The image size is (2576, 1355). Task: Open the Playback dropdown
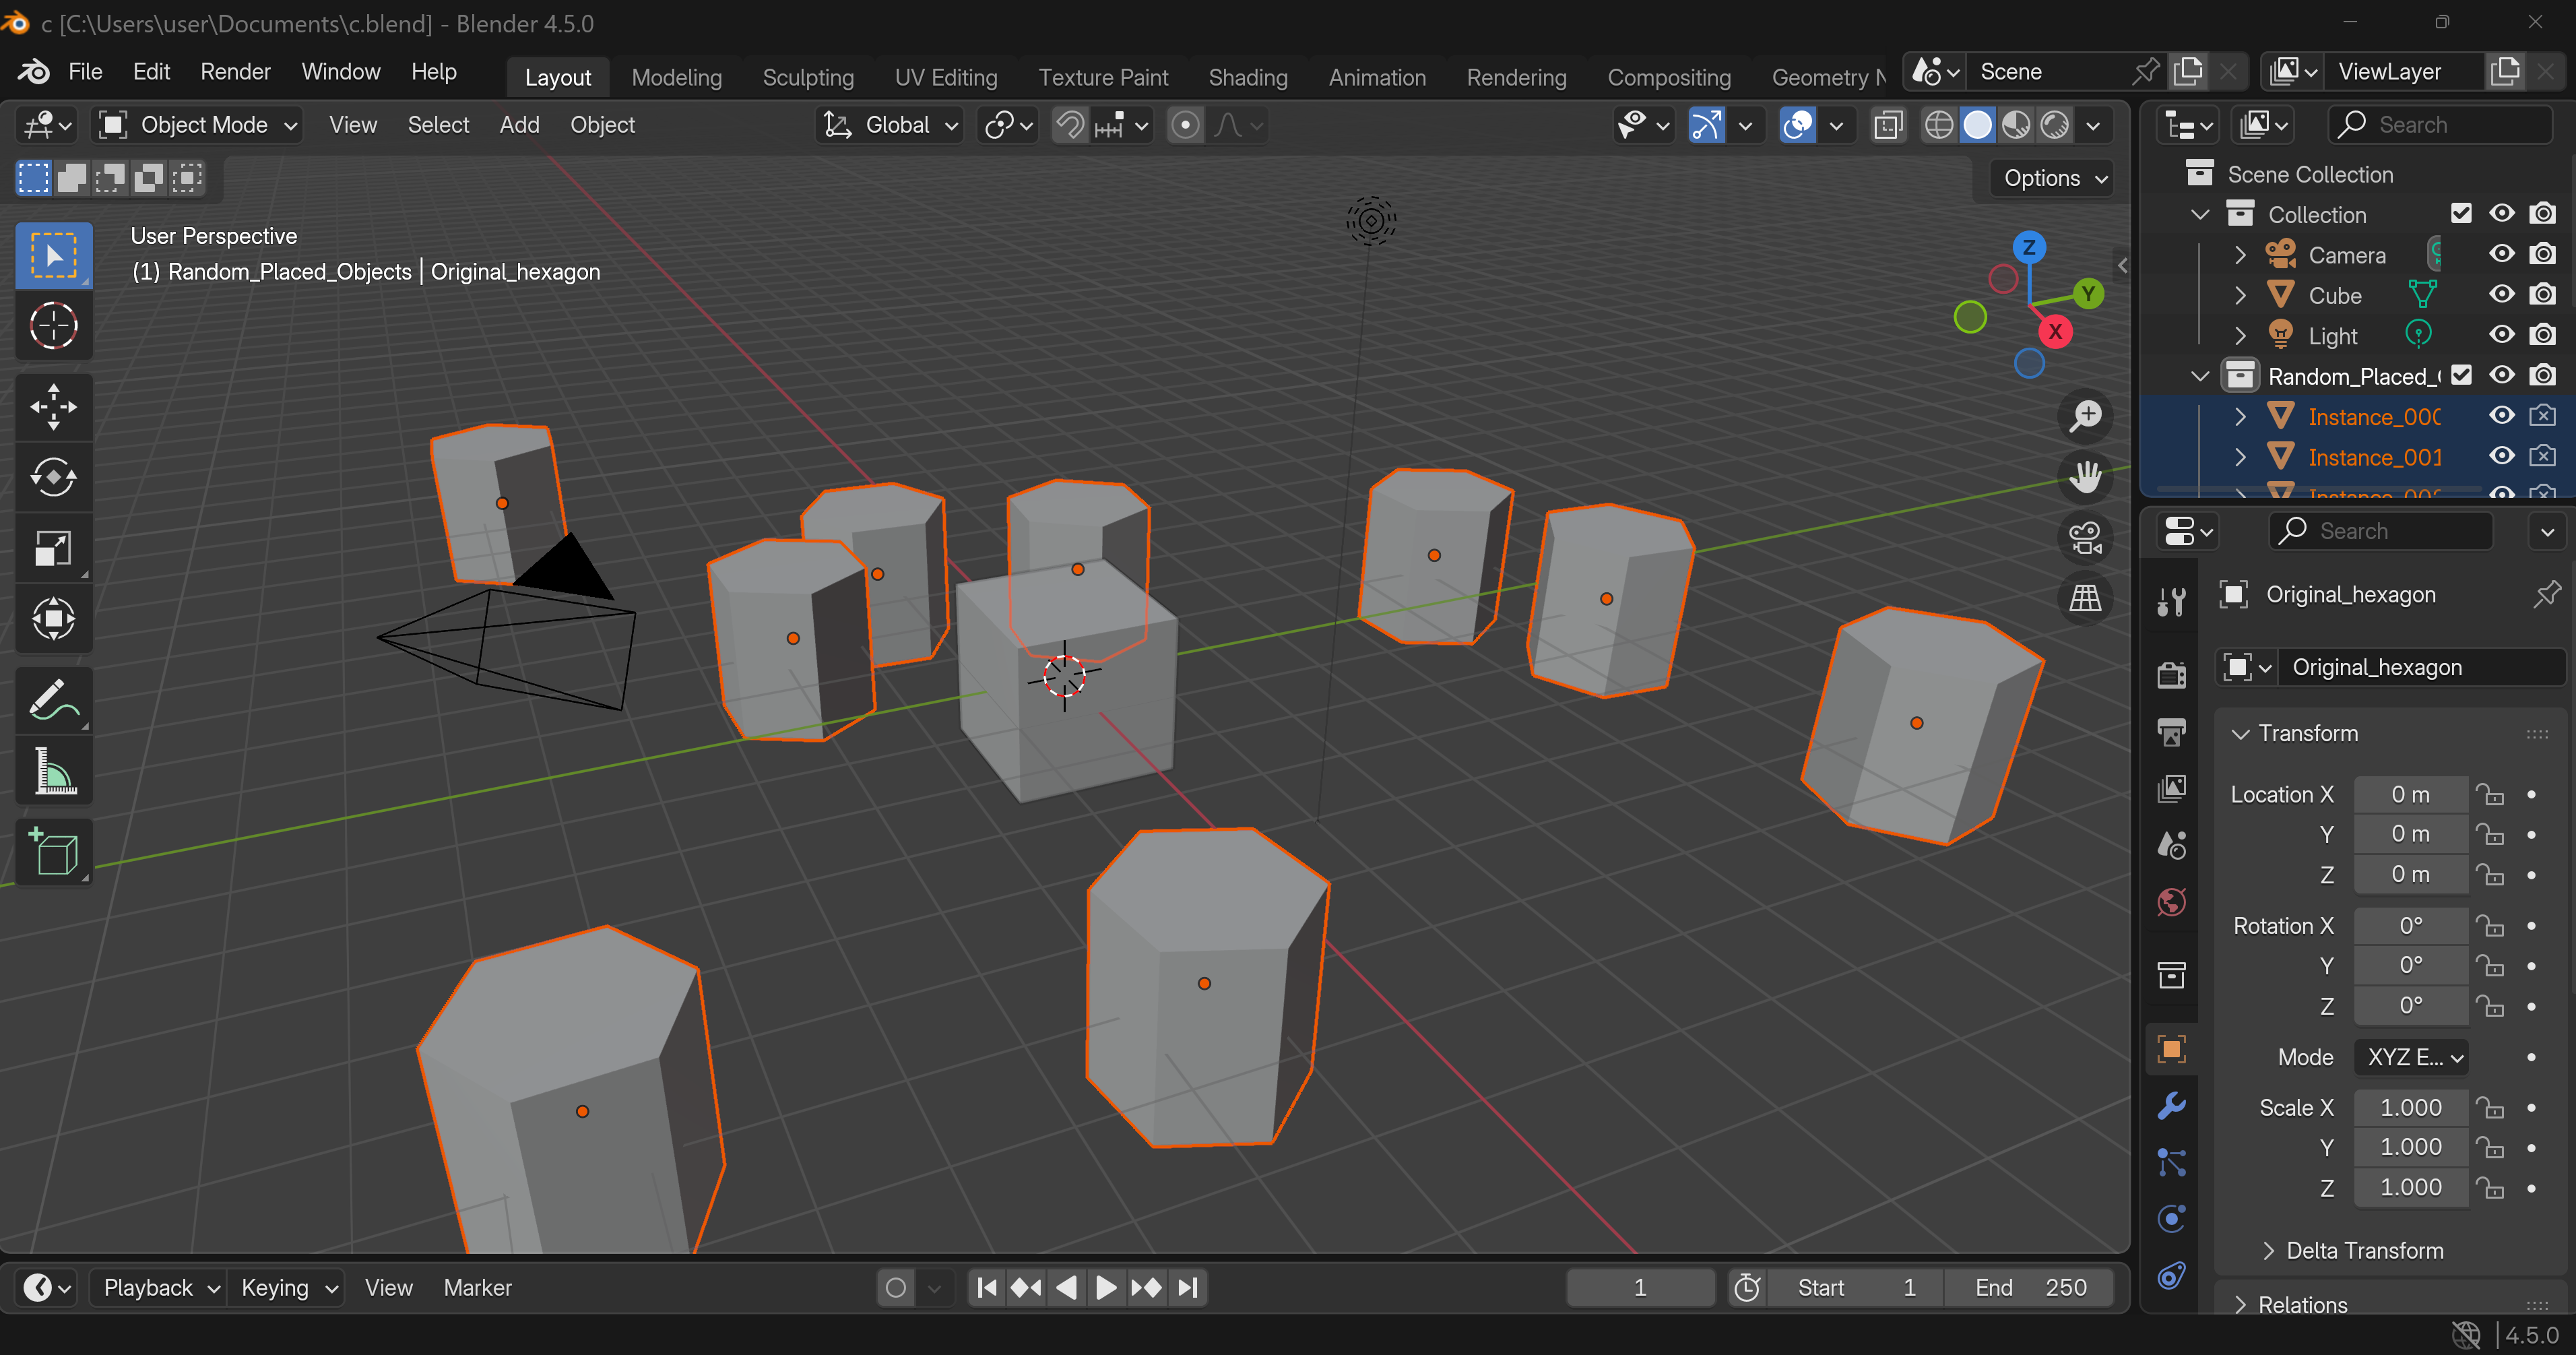coord(160,1287)
